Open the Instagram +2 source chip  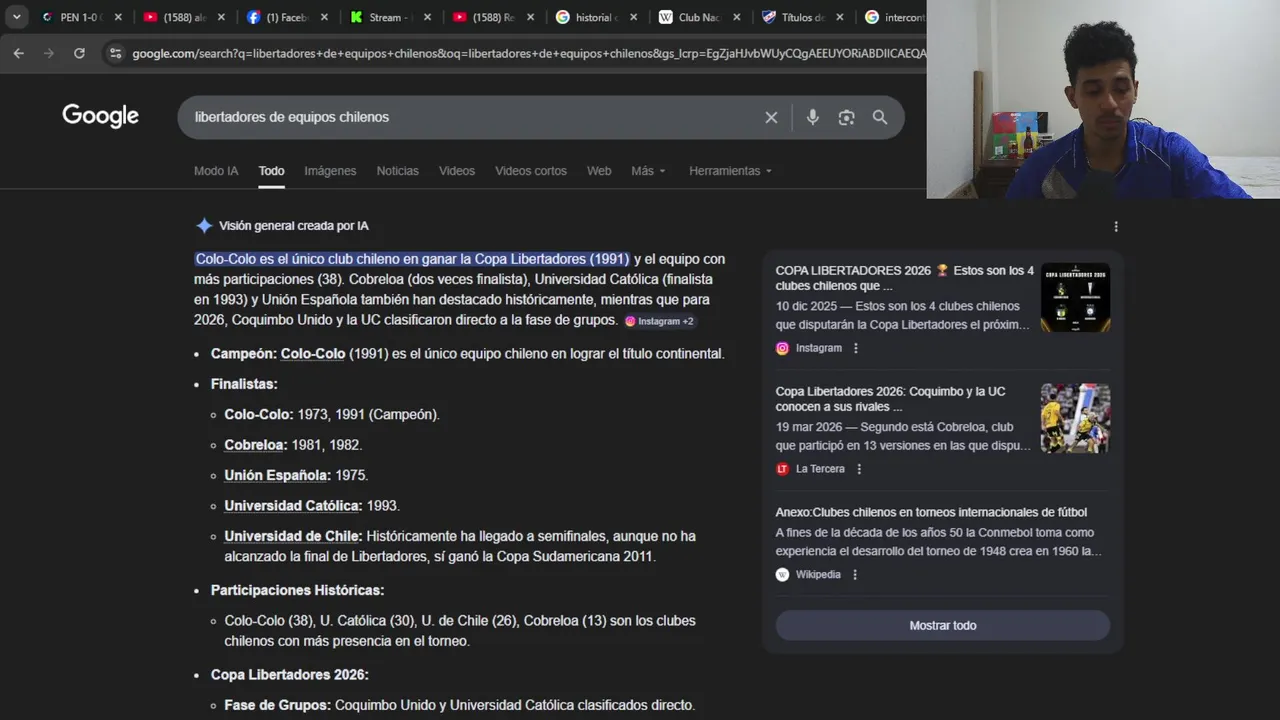click(x=659, y=321)
